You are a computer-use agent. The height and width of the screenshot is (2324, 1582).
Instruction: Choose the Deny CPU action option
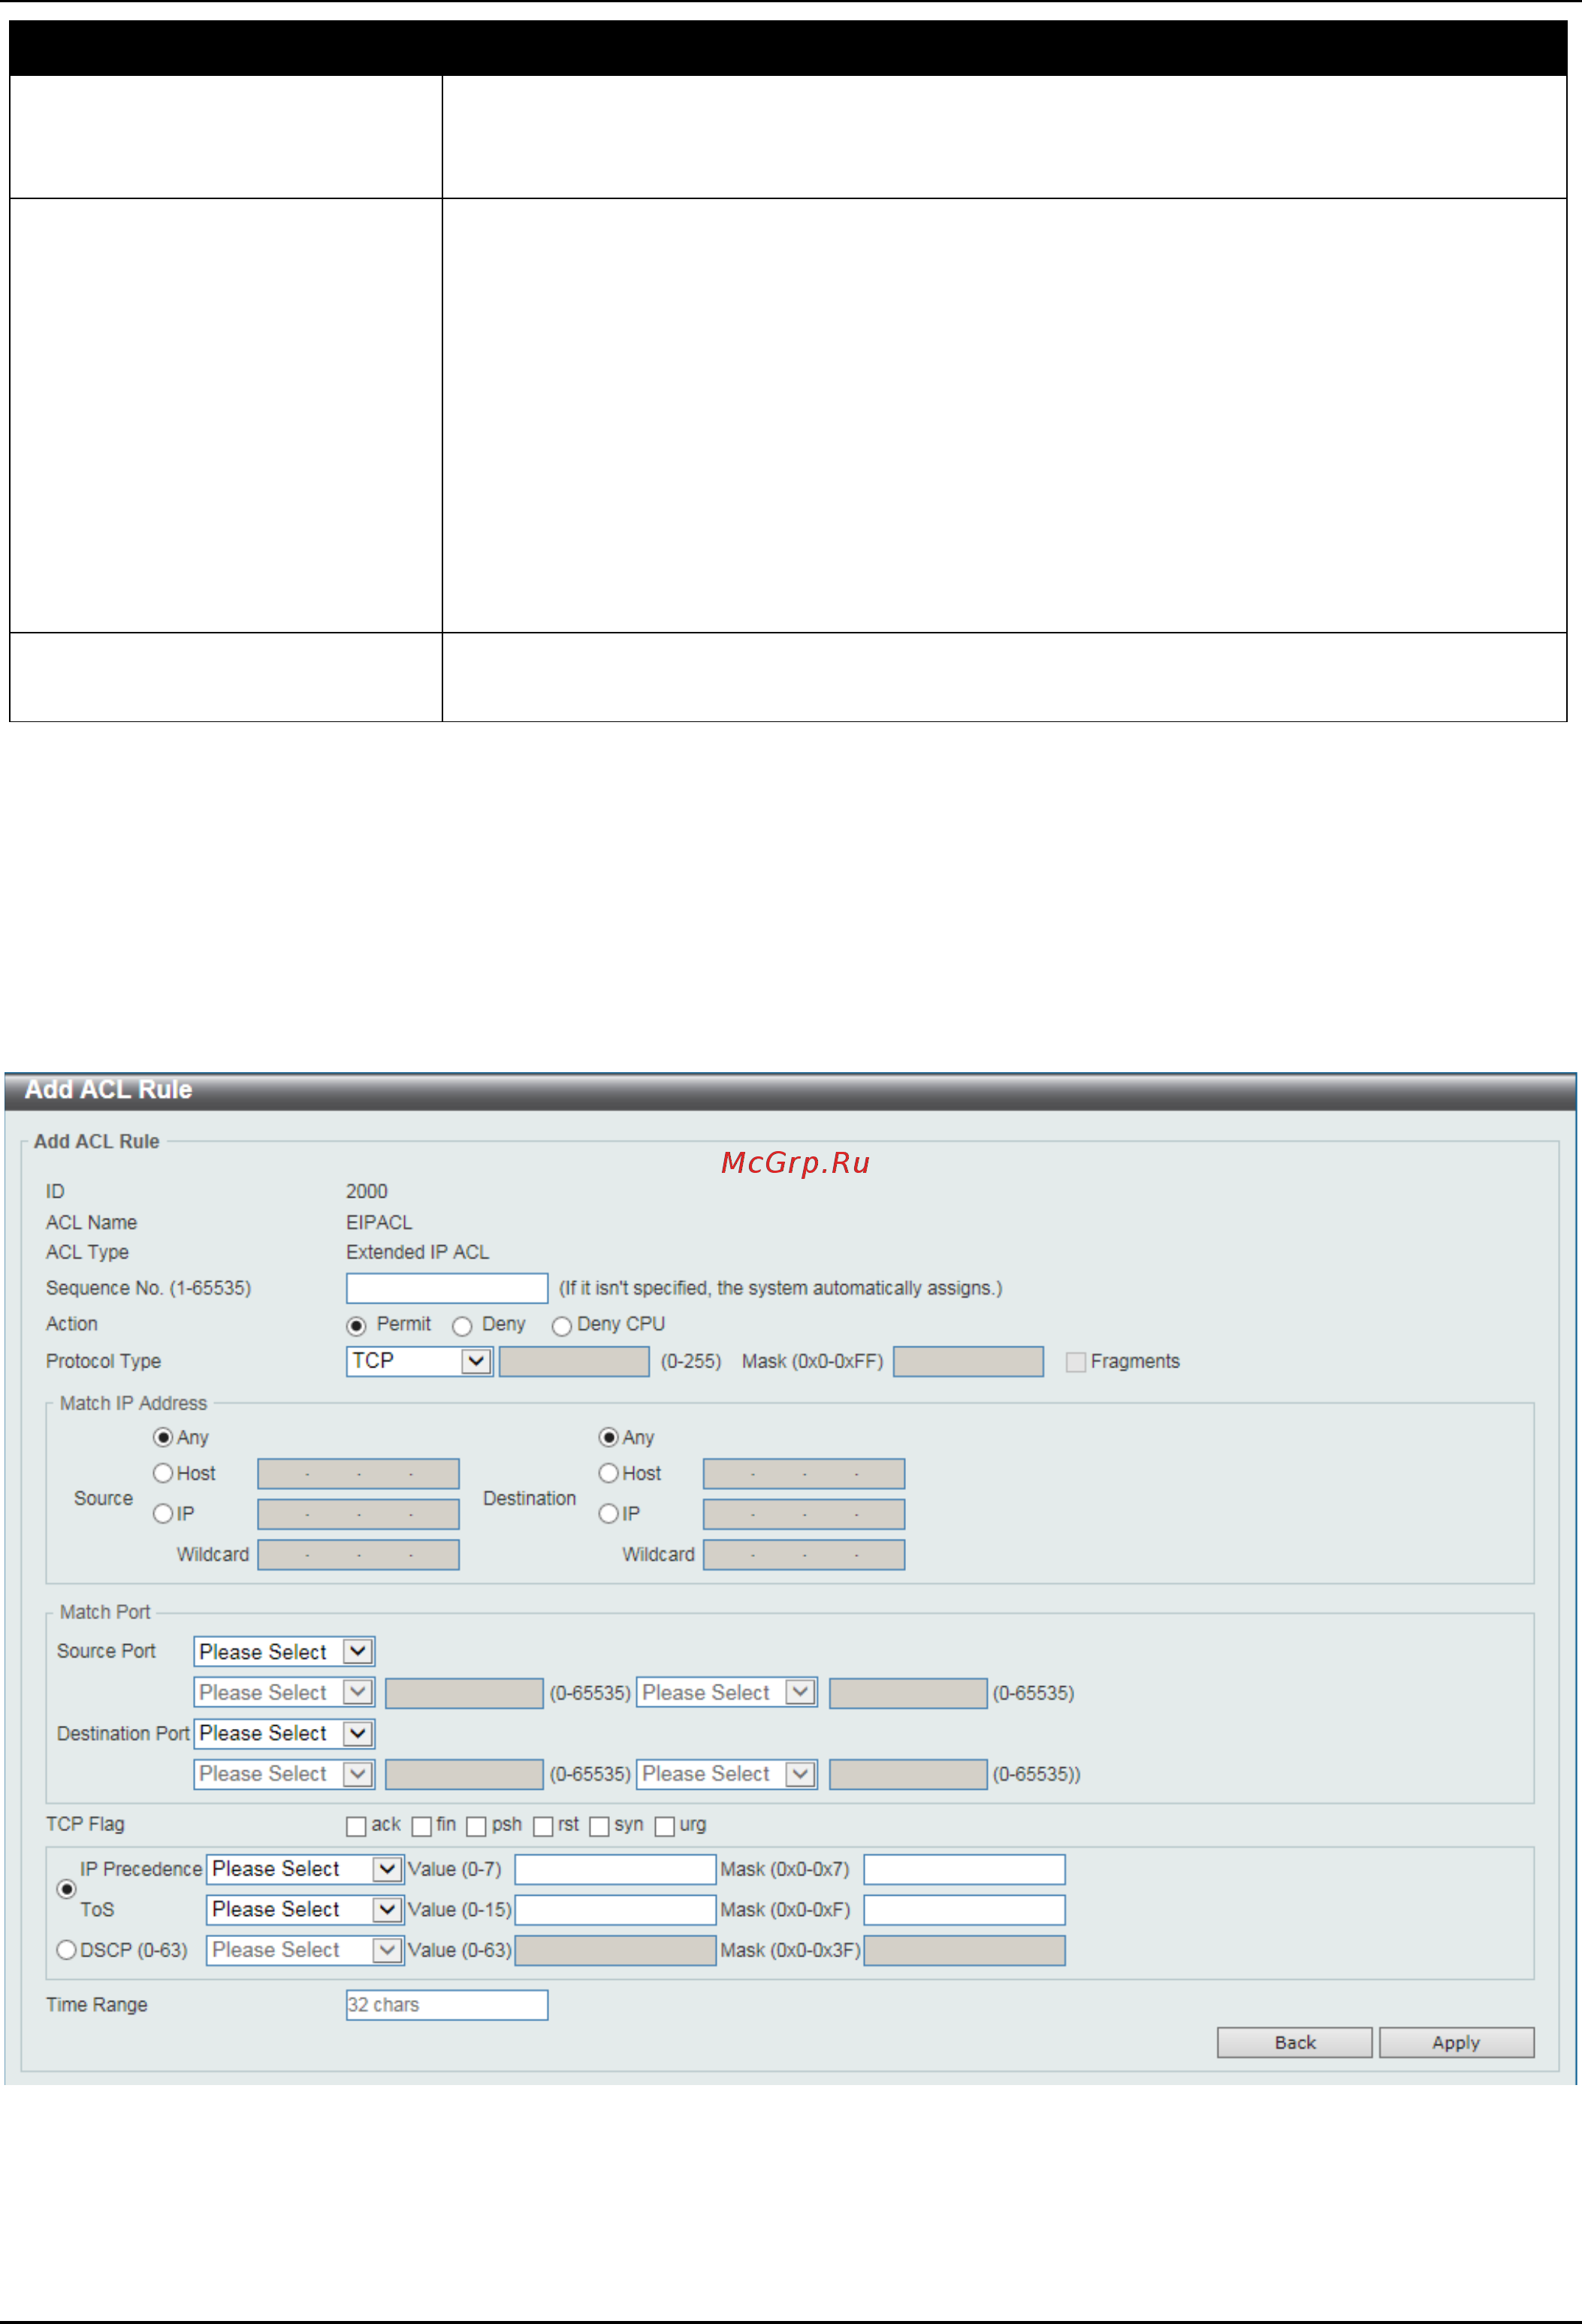(x=562, y=1326)
